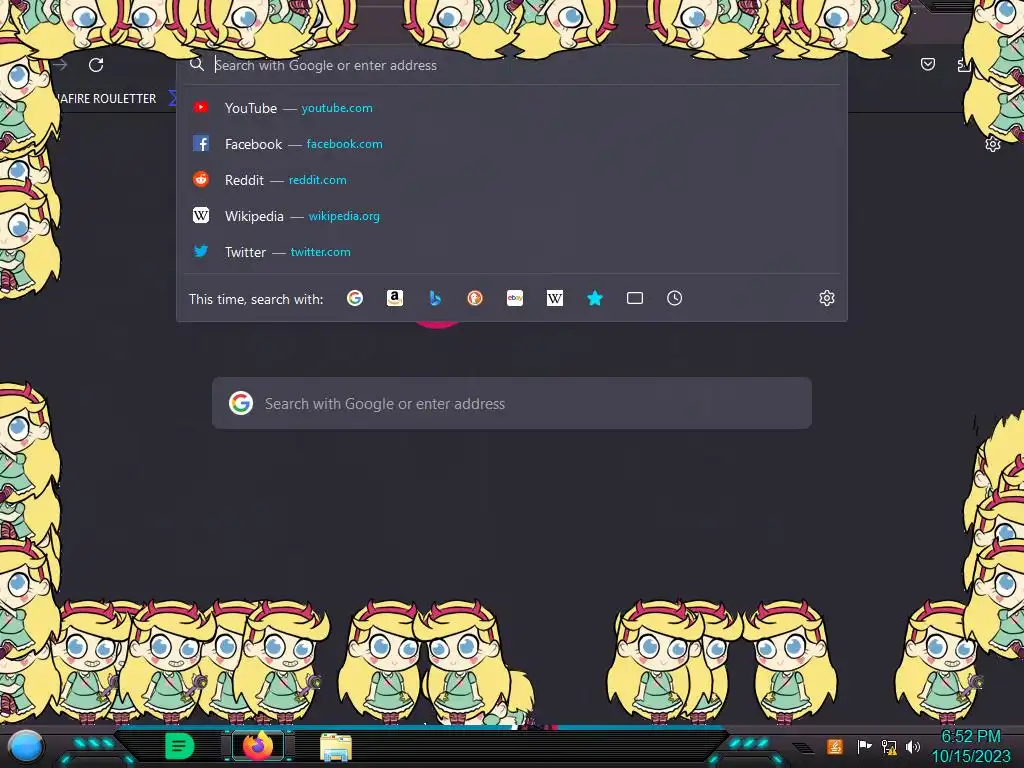Click the forward navigation arrow
The width and height of the screenshot is (1024, 768).
(x=61, y=65)
